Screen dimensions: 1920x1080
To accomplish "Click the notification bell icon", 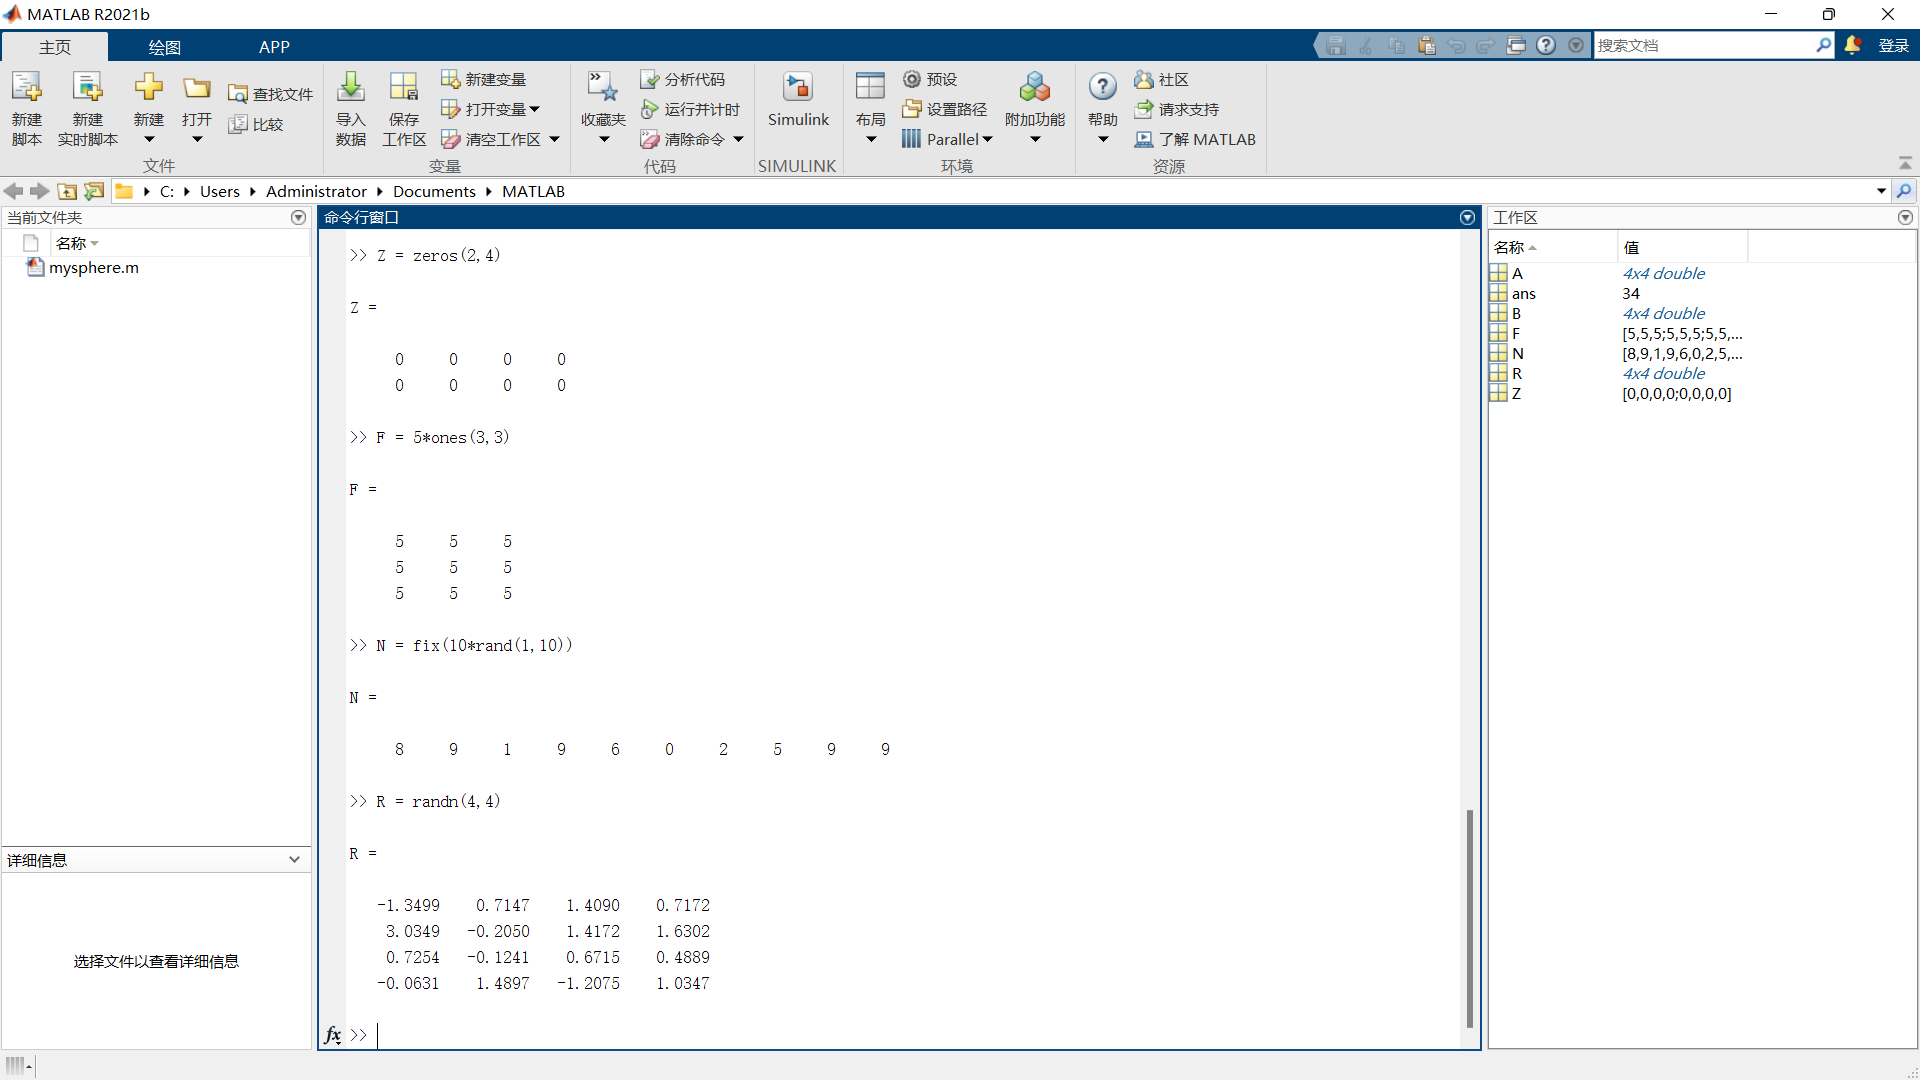I will 1853,45.
